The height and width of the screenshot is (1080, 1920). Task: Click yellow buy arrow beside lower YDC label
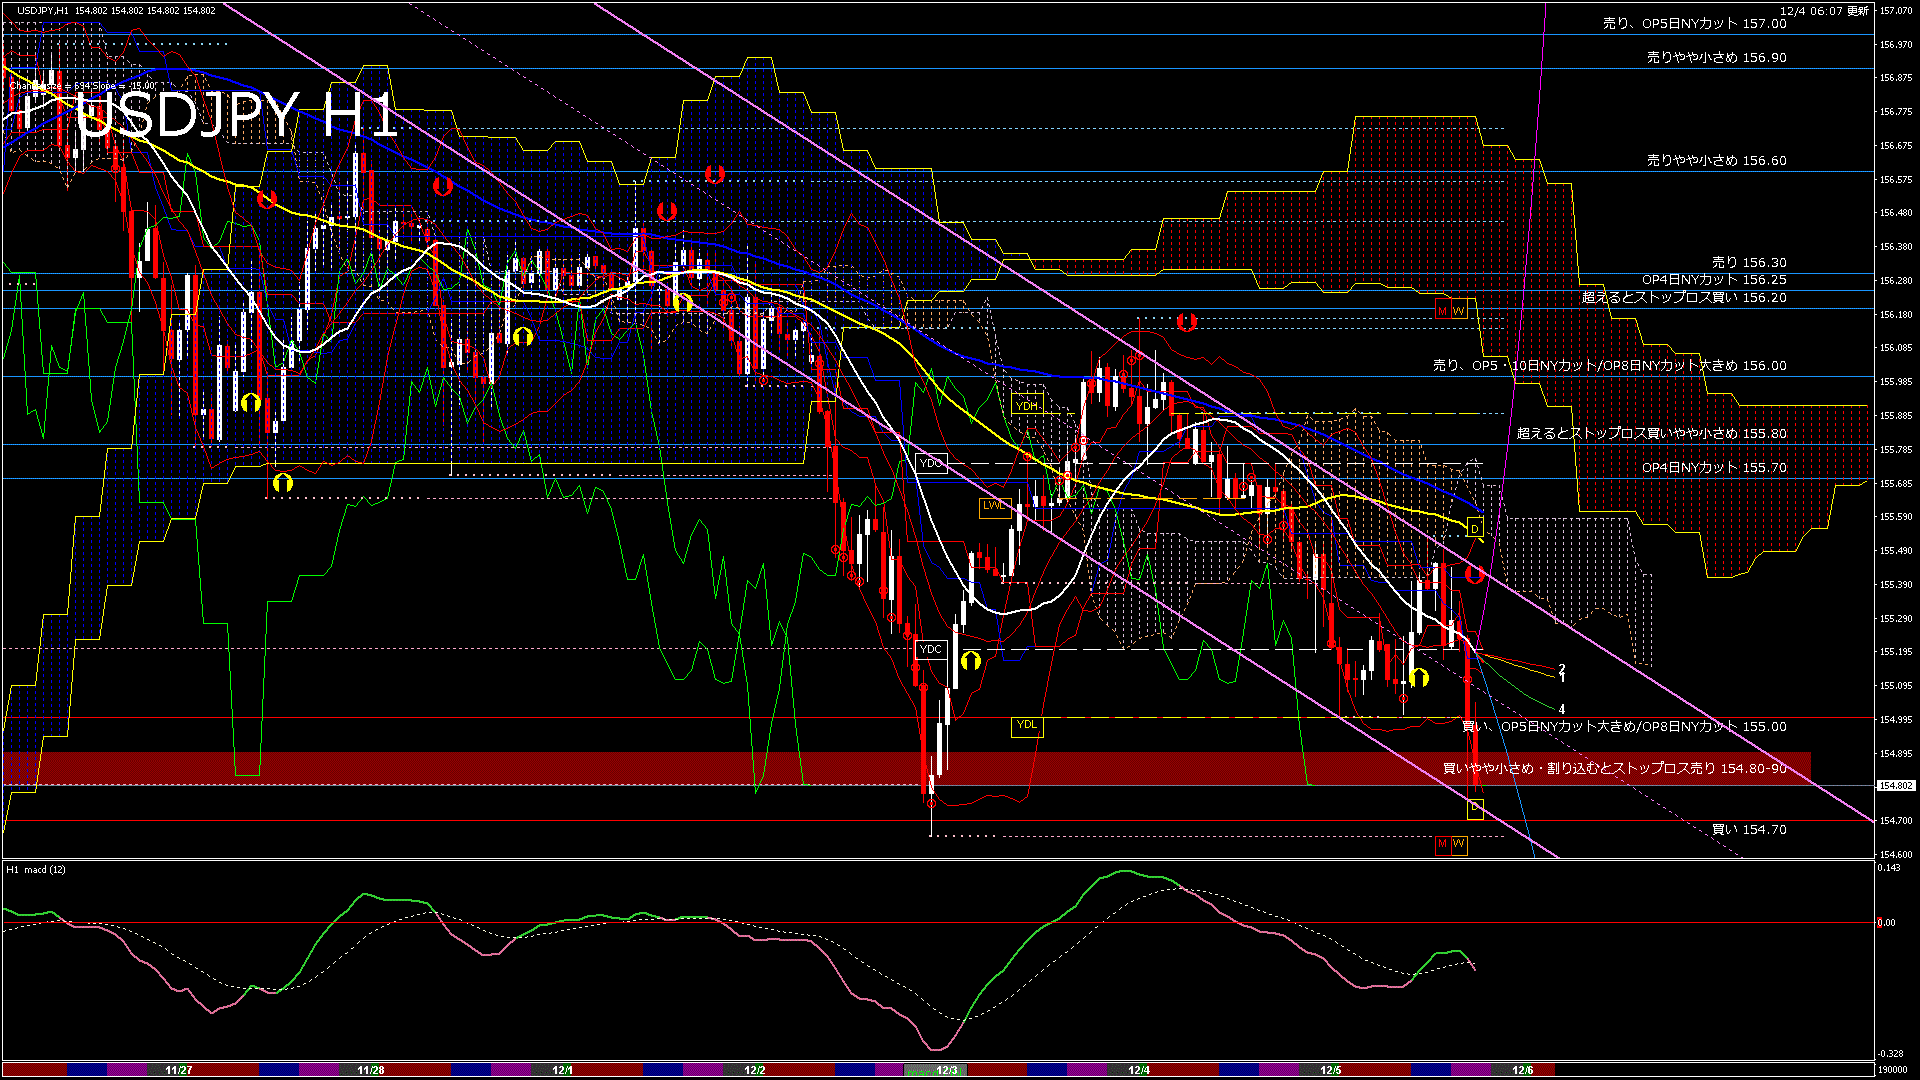tap(969, 660)
